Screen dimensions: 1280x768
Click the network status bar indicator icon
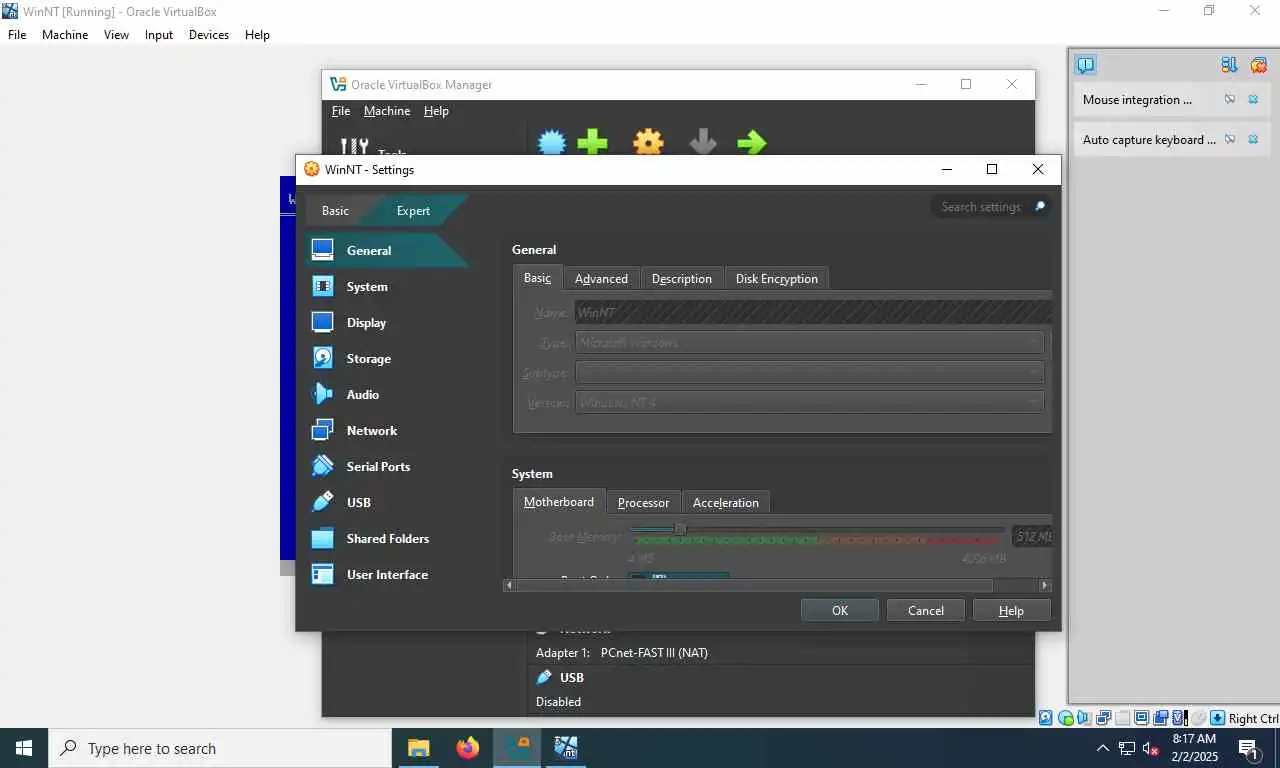(x=1103, y=718)
